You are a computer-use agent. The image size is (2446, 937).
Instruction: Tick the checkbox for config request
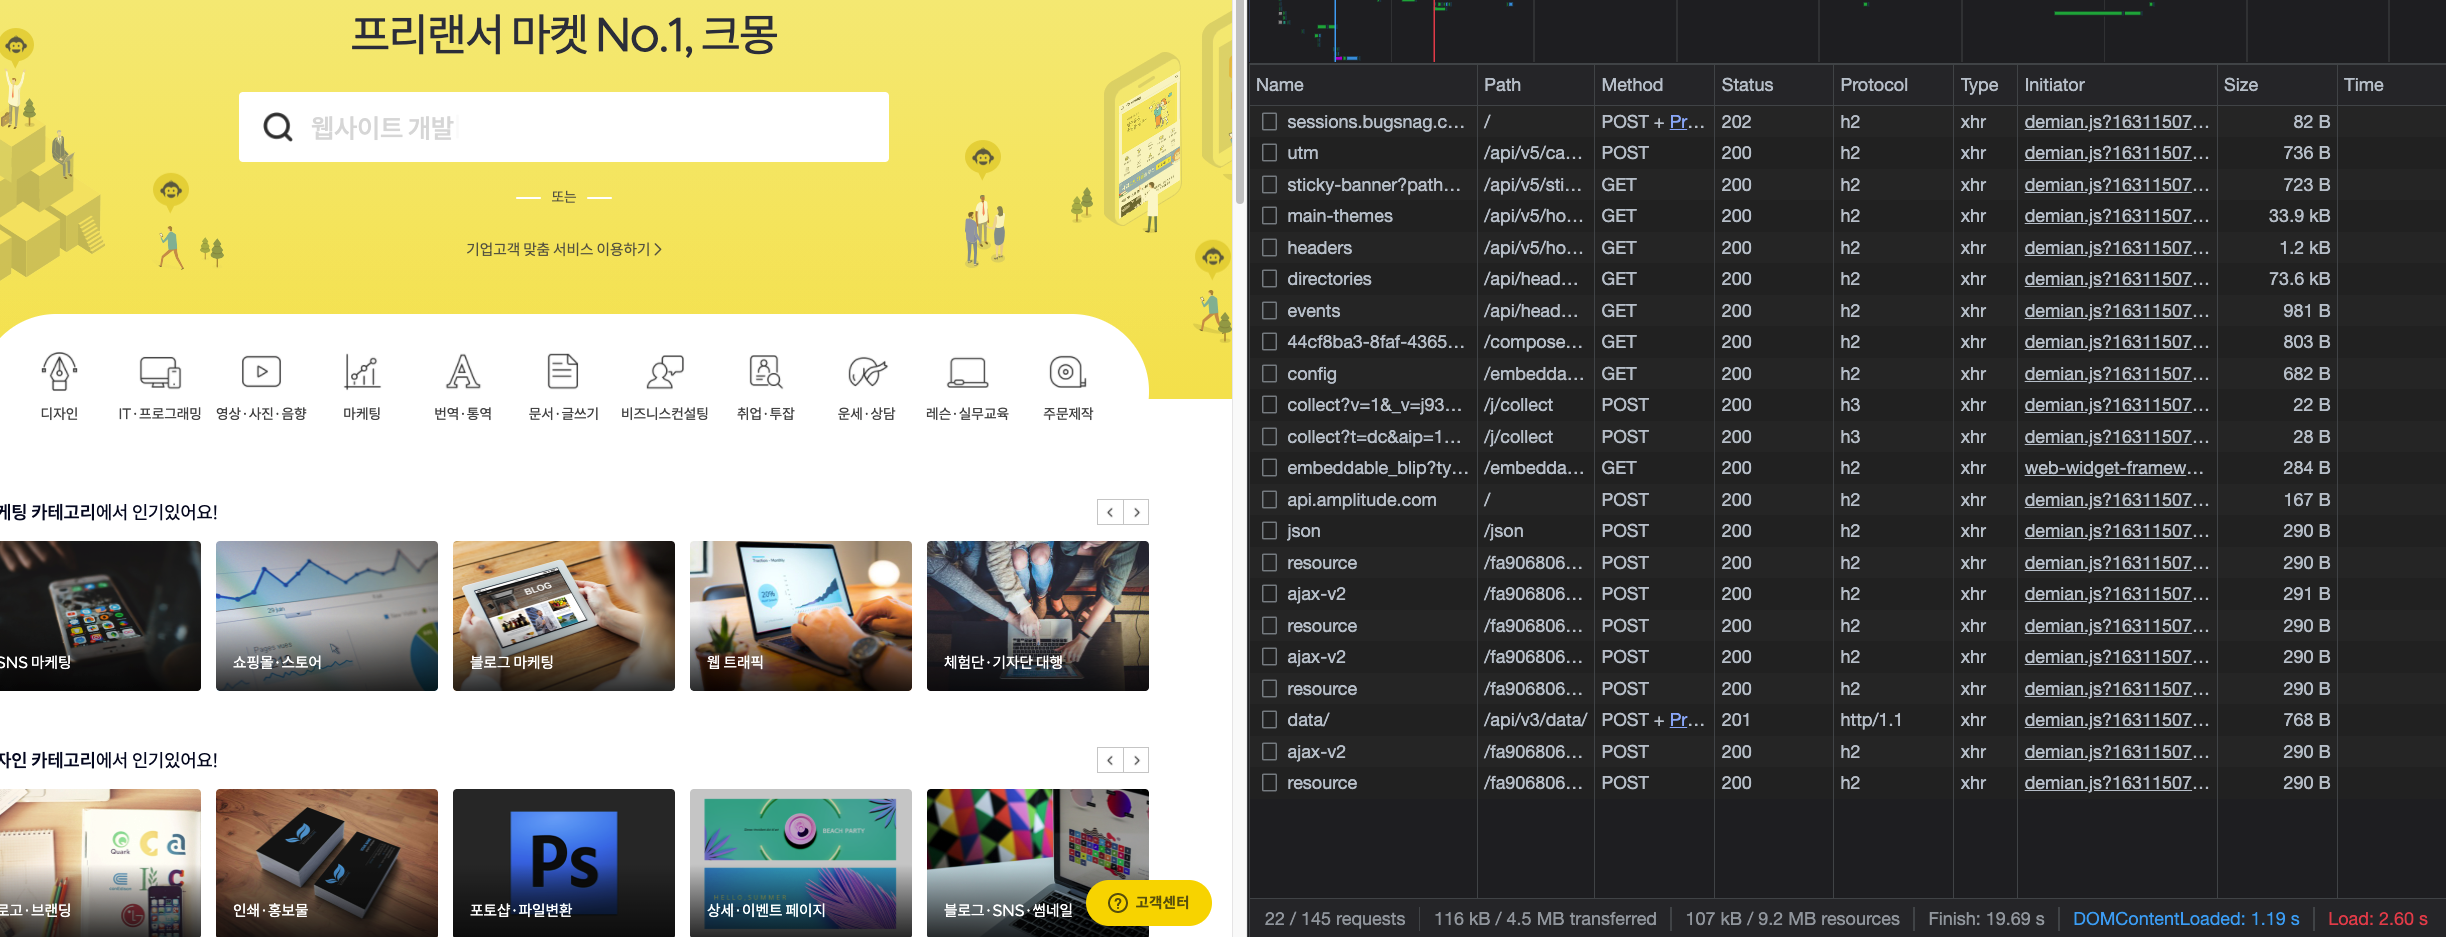pyautogui.click(x=1269, y=373)
